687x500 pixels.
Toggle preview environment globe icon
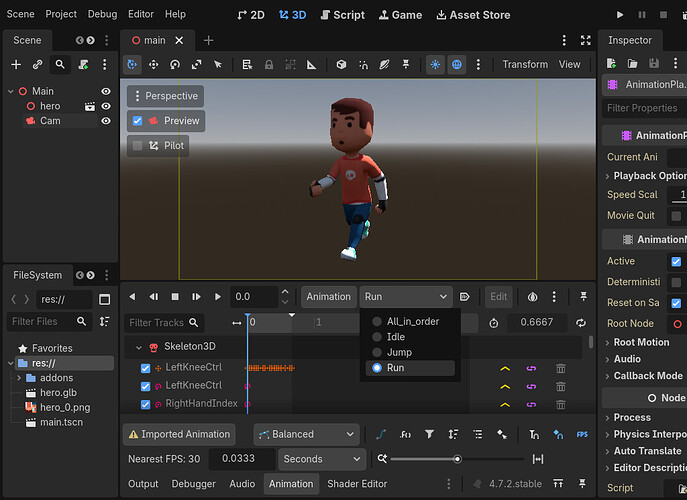[x=457, y=65]
